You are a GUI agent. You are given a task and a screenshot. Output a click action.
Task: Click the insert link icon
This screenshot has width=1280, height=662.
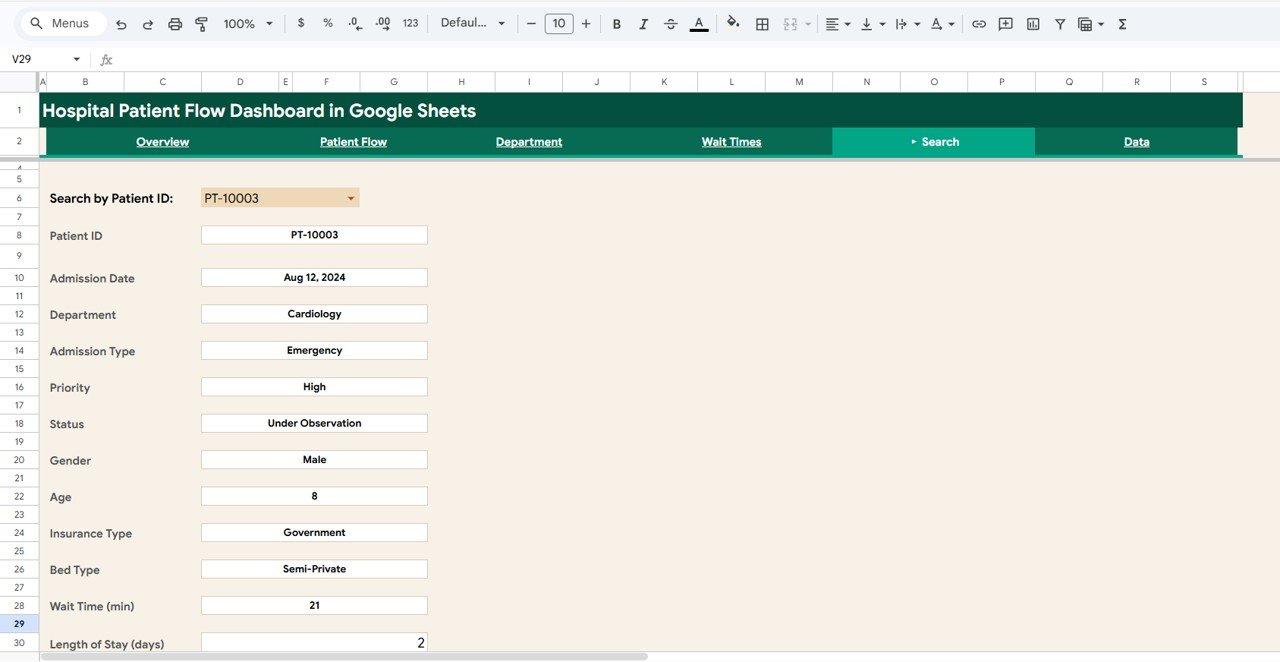(979, 24)
